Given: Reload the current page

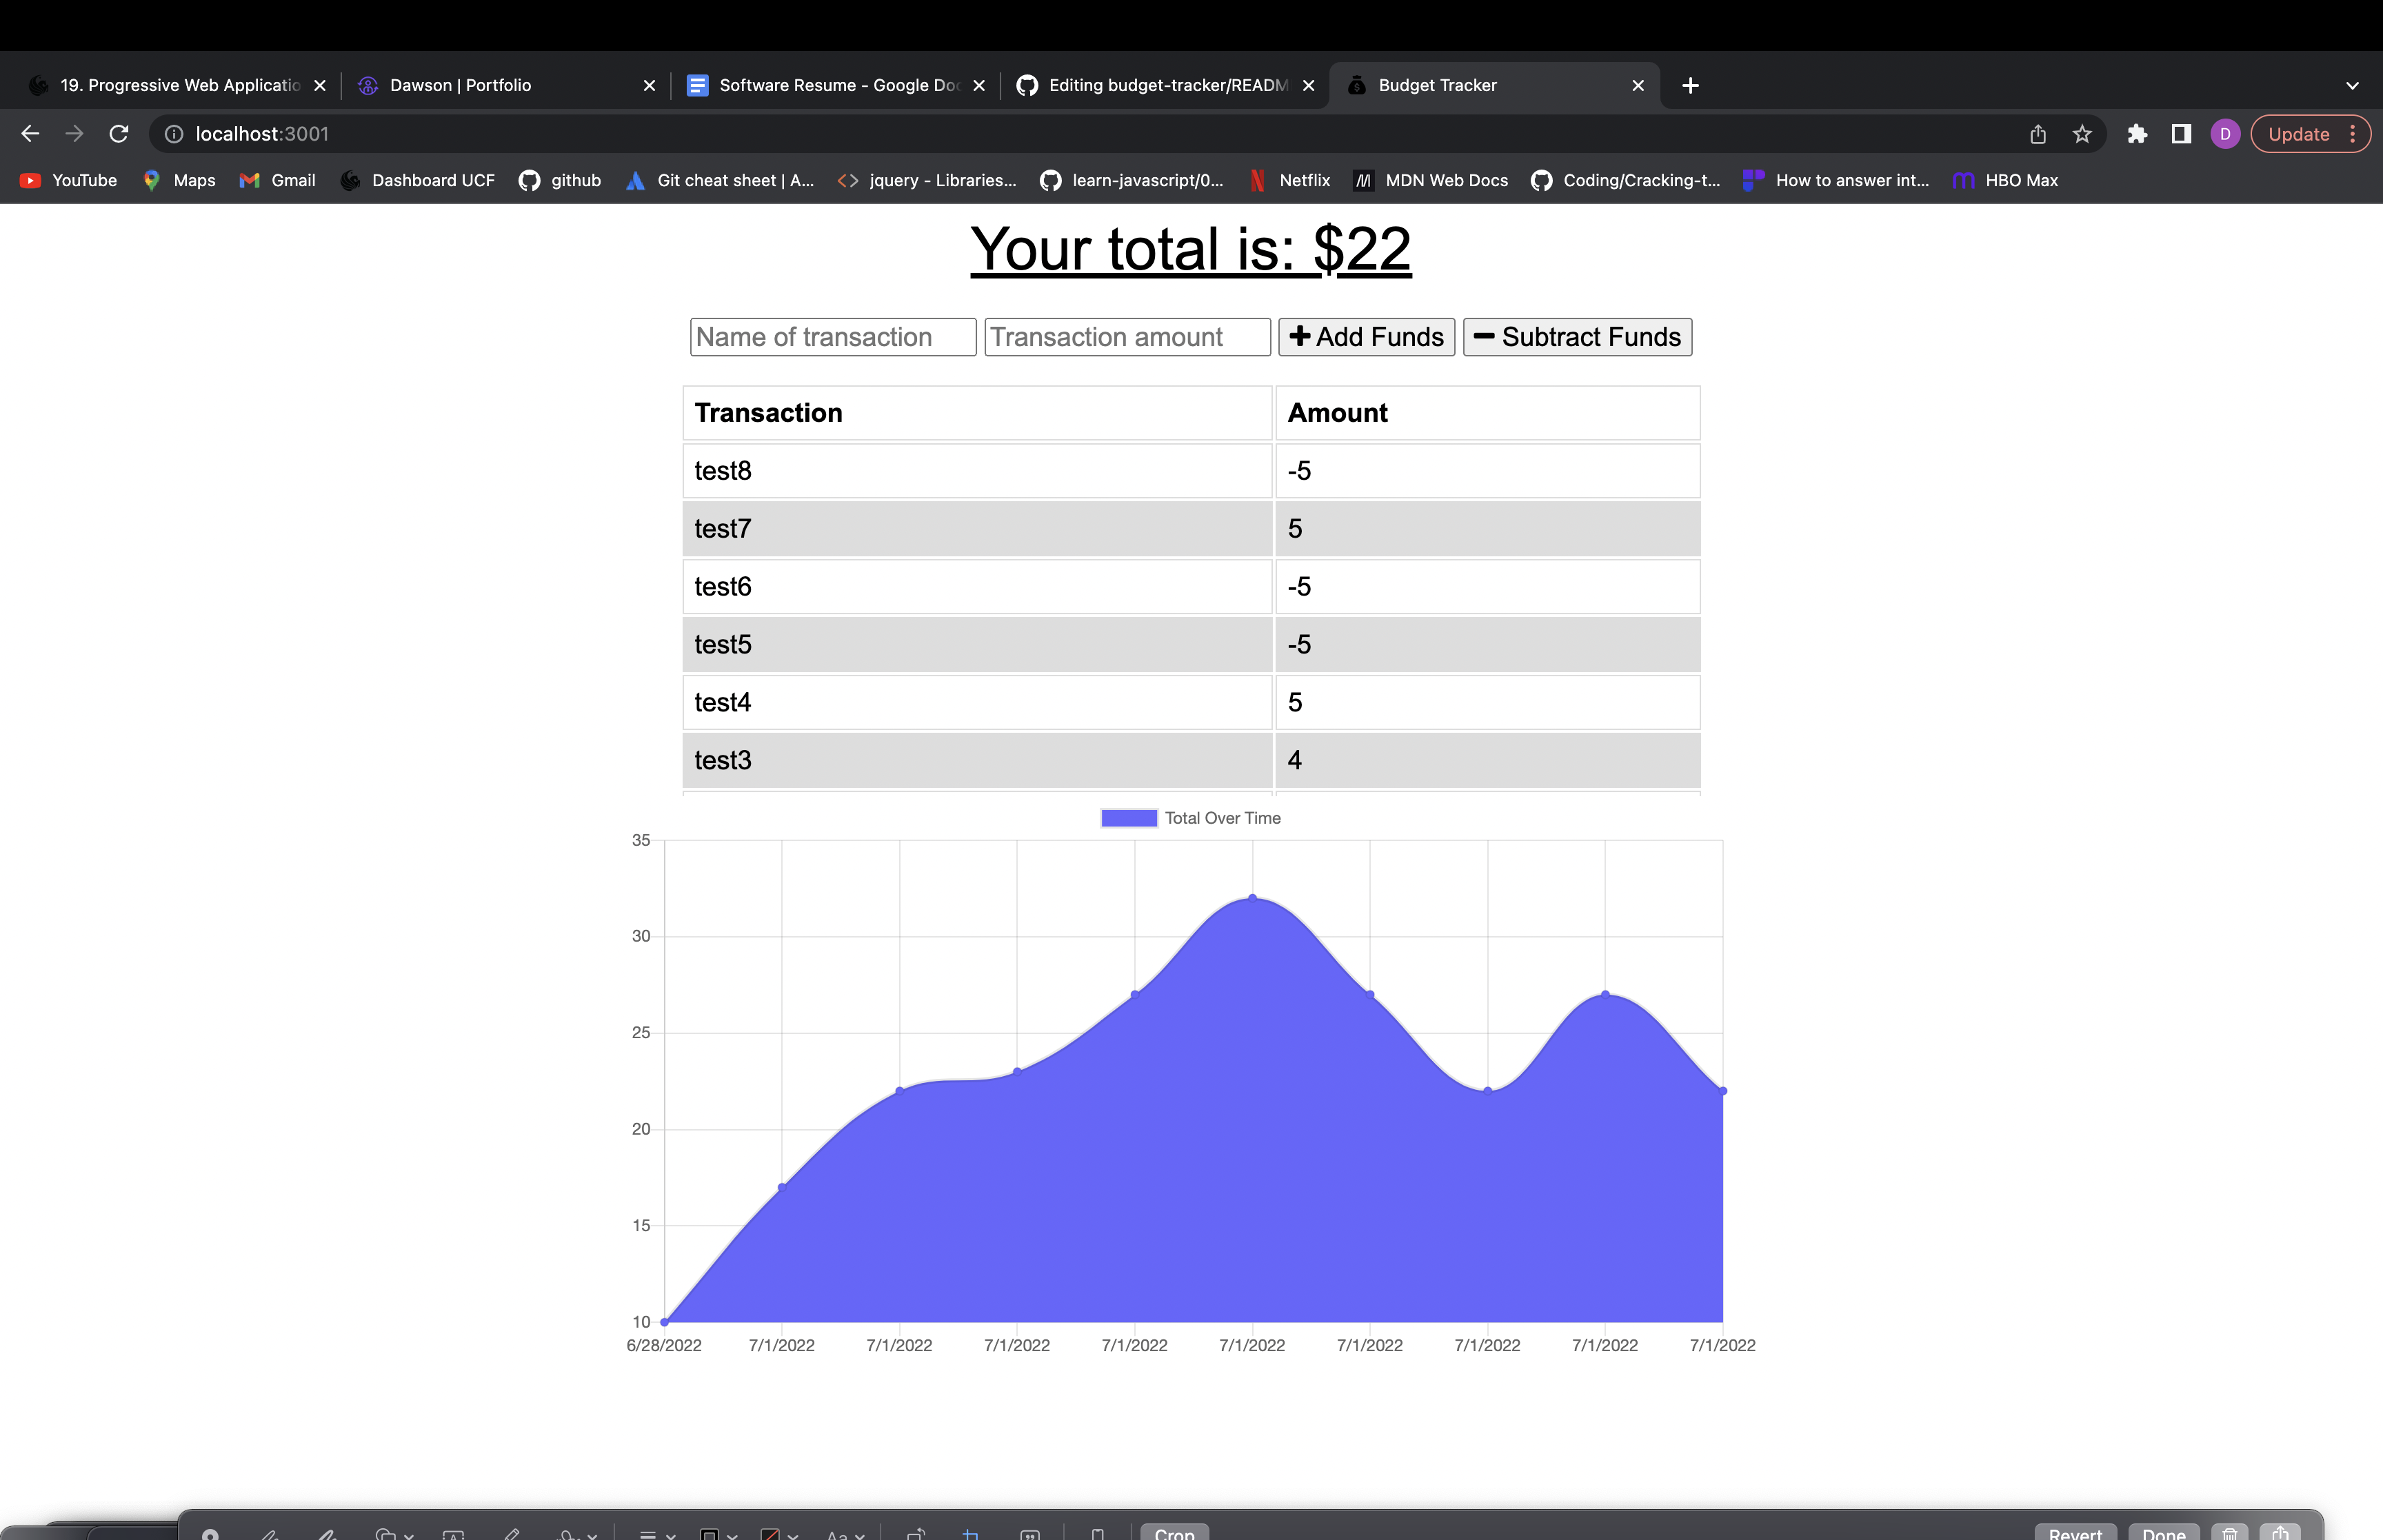Looking at the screenshot, I should click(119, 133).
